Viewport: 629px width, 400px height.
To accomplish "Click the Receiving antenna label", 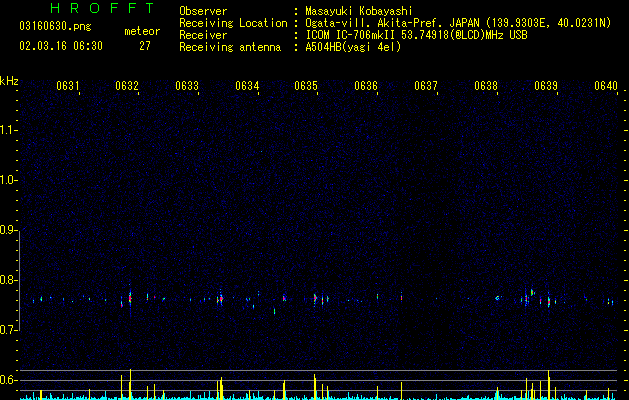I will point(230,47).
